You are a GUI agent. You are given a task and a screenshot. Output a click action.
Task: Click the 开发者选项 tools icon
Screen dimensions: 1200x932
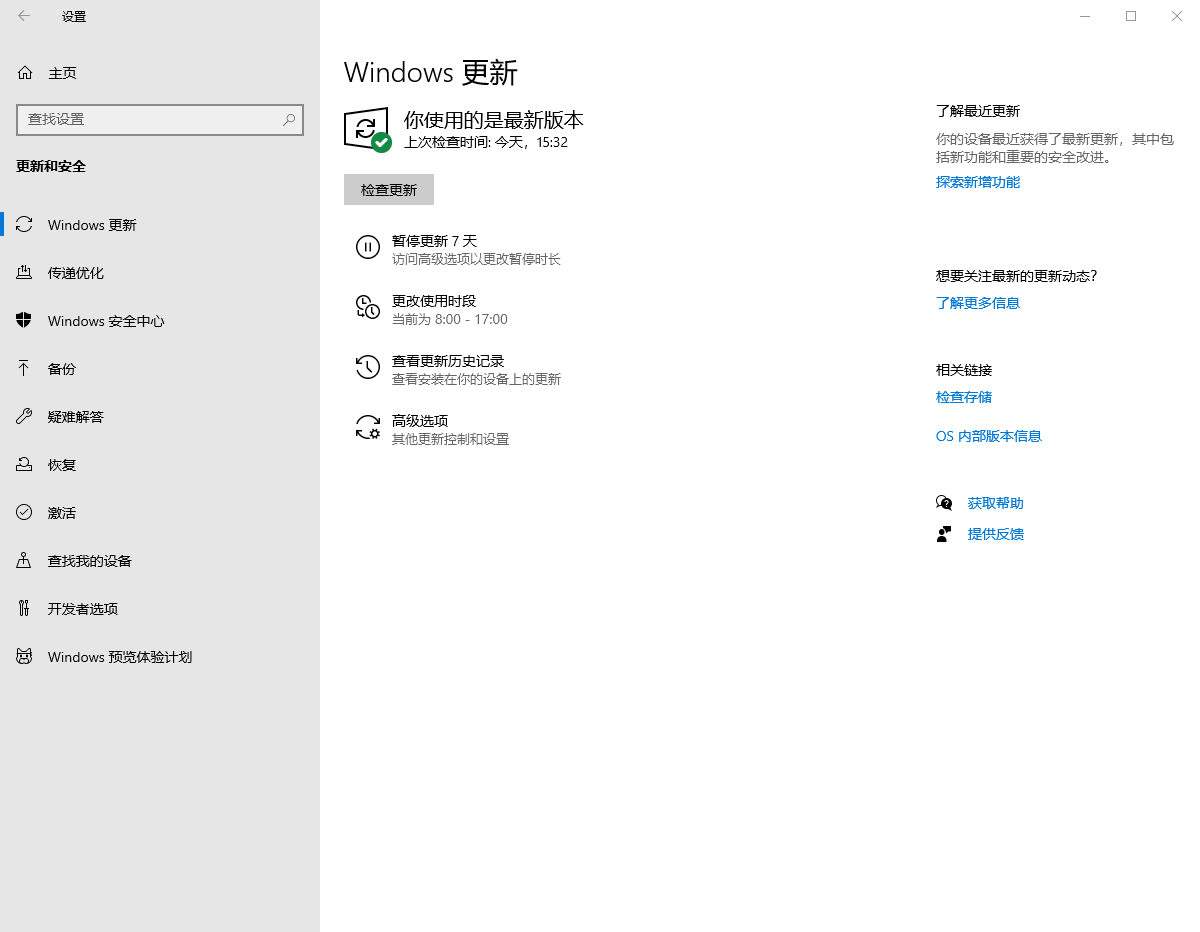tap(24, 609)
